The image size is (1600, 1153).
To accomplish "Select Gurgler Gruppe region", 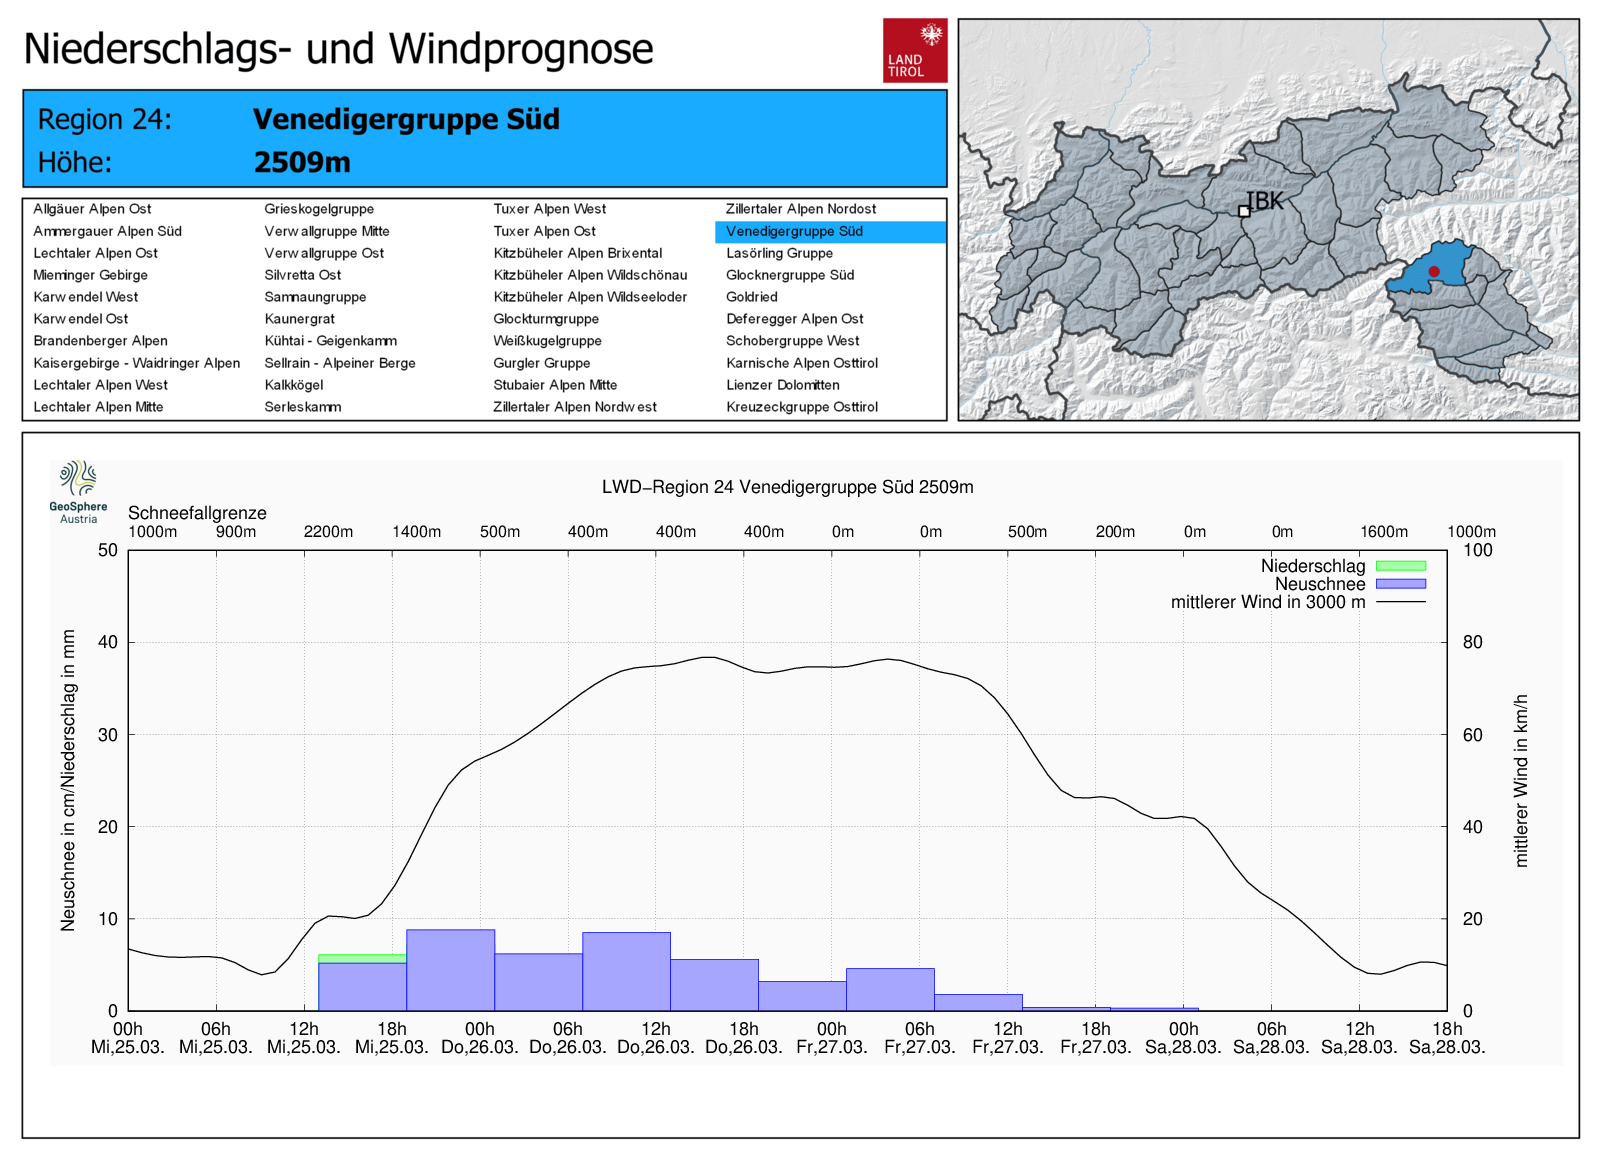I will coord(541,363).
